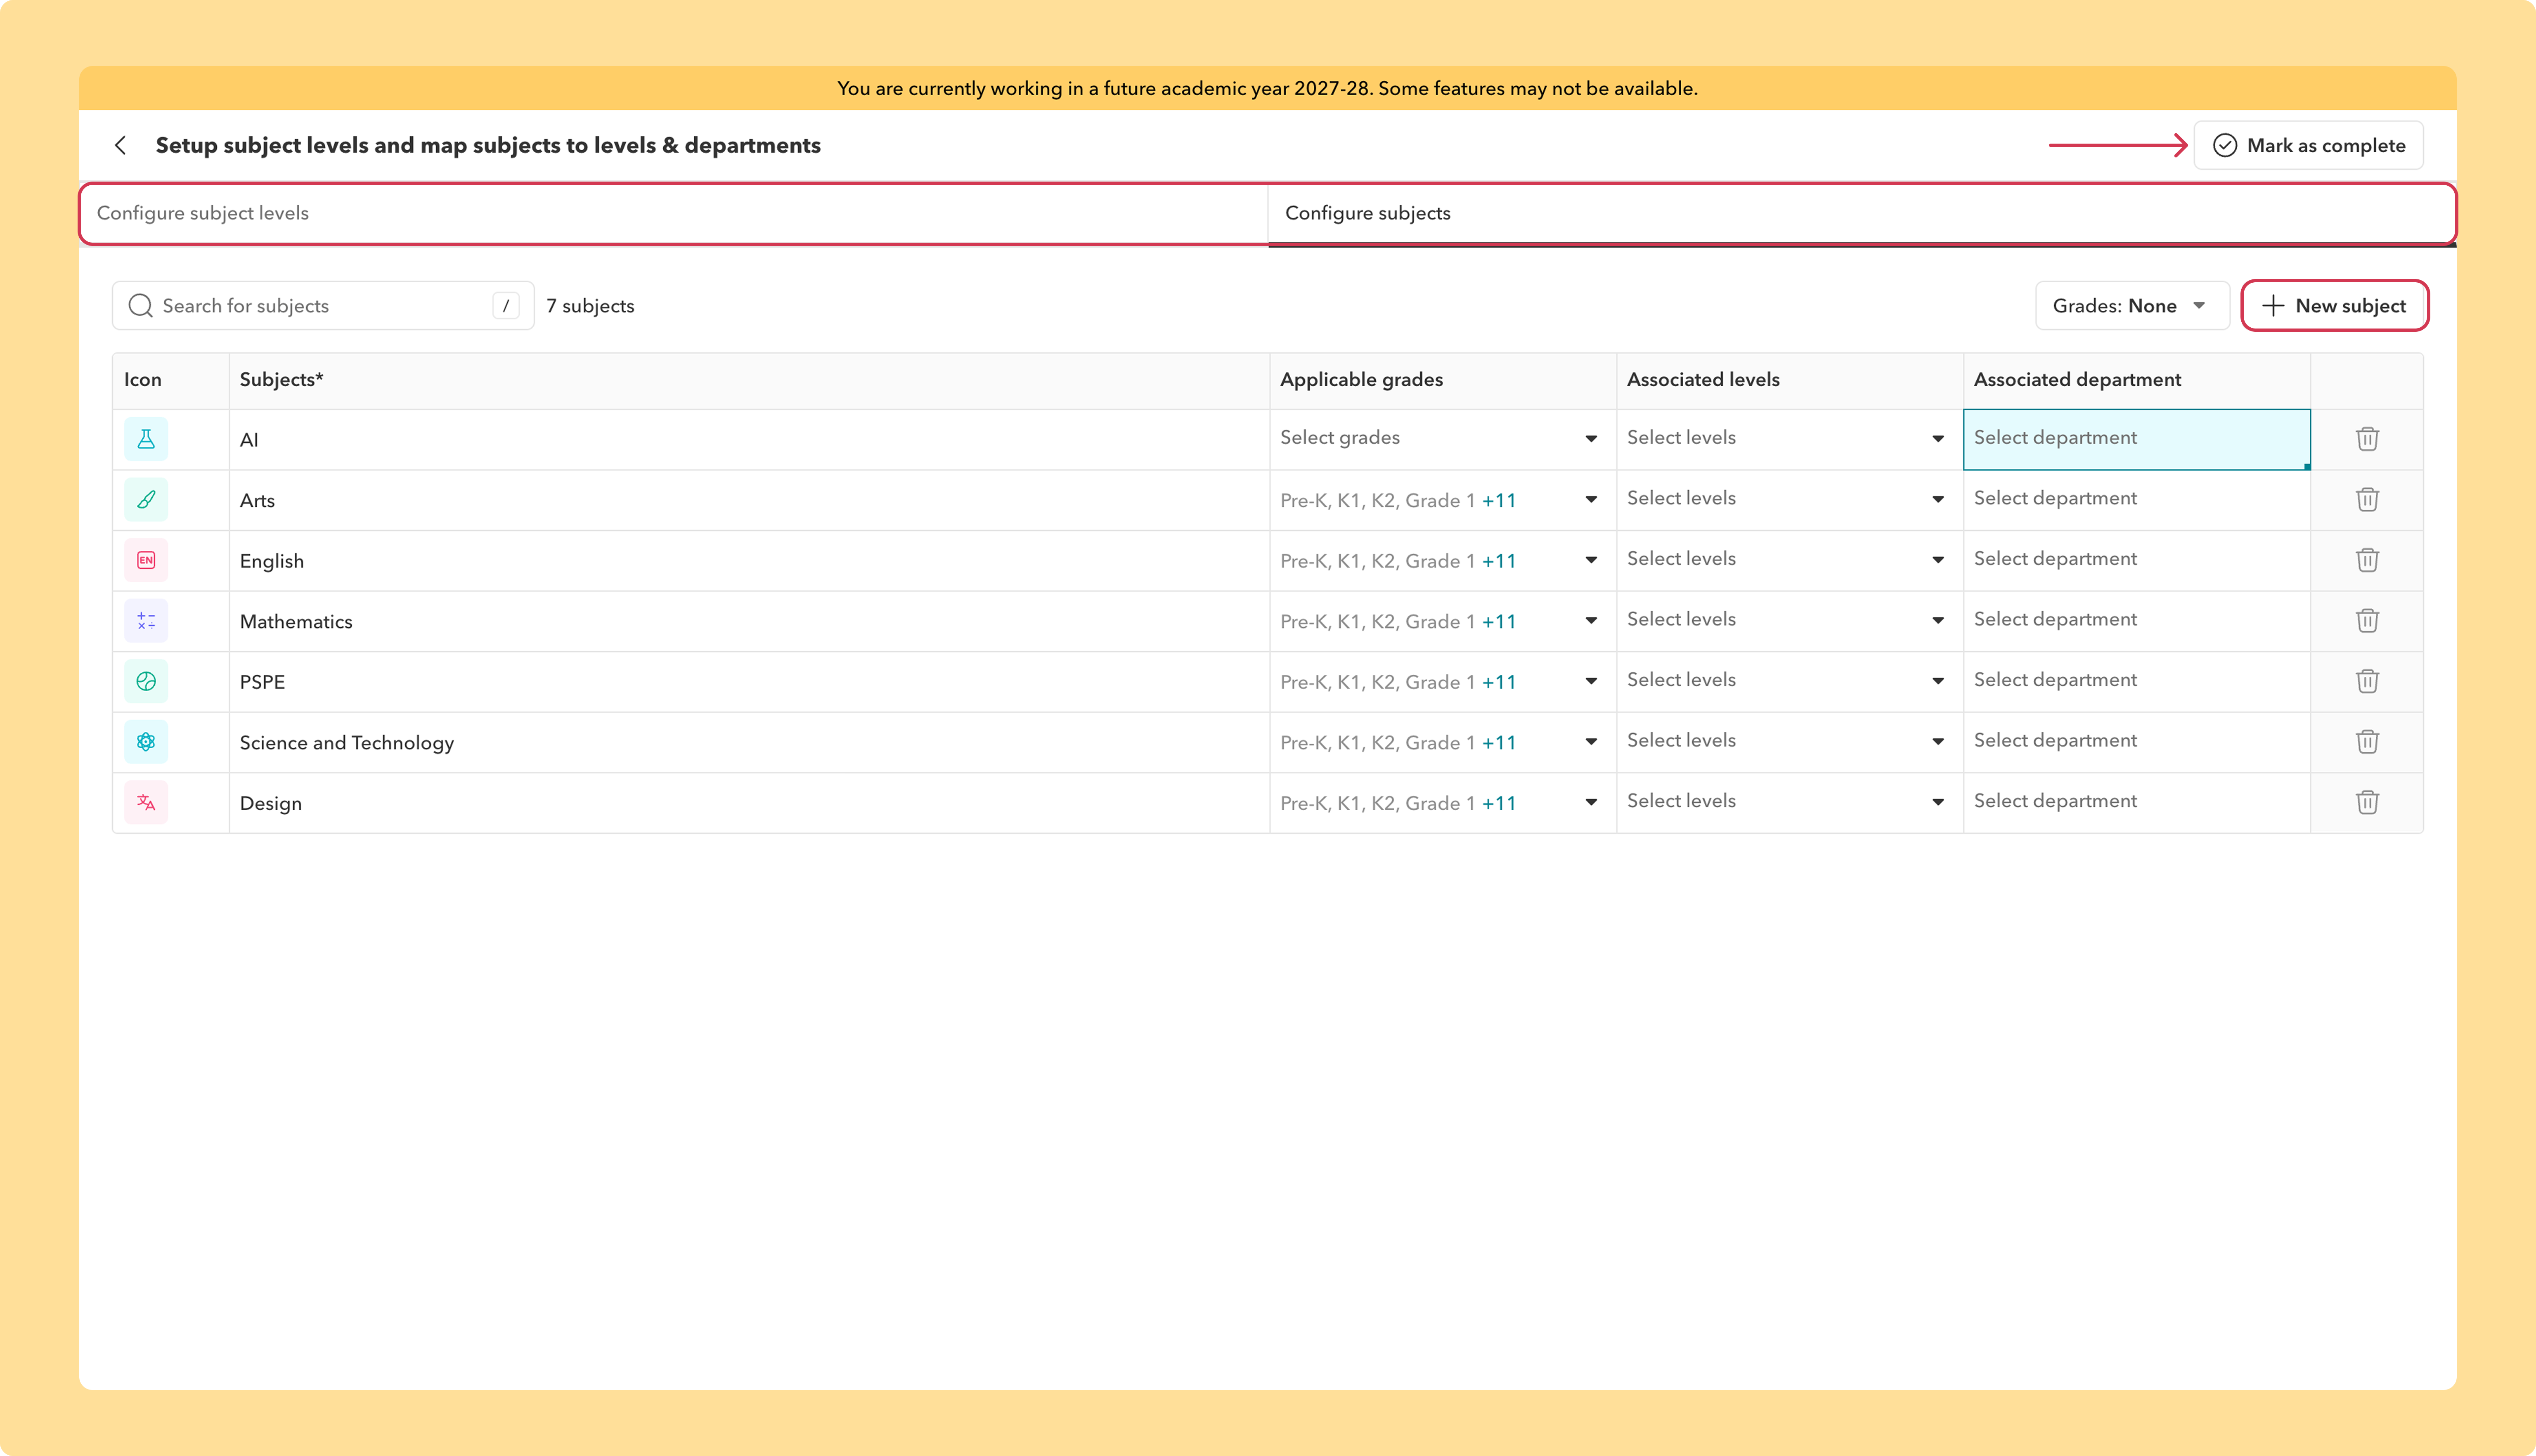
Task: Click the PSPE ball icon
Action: [146, 681]
